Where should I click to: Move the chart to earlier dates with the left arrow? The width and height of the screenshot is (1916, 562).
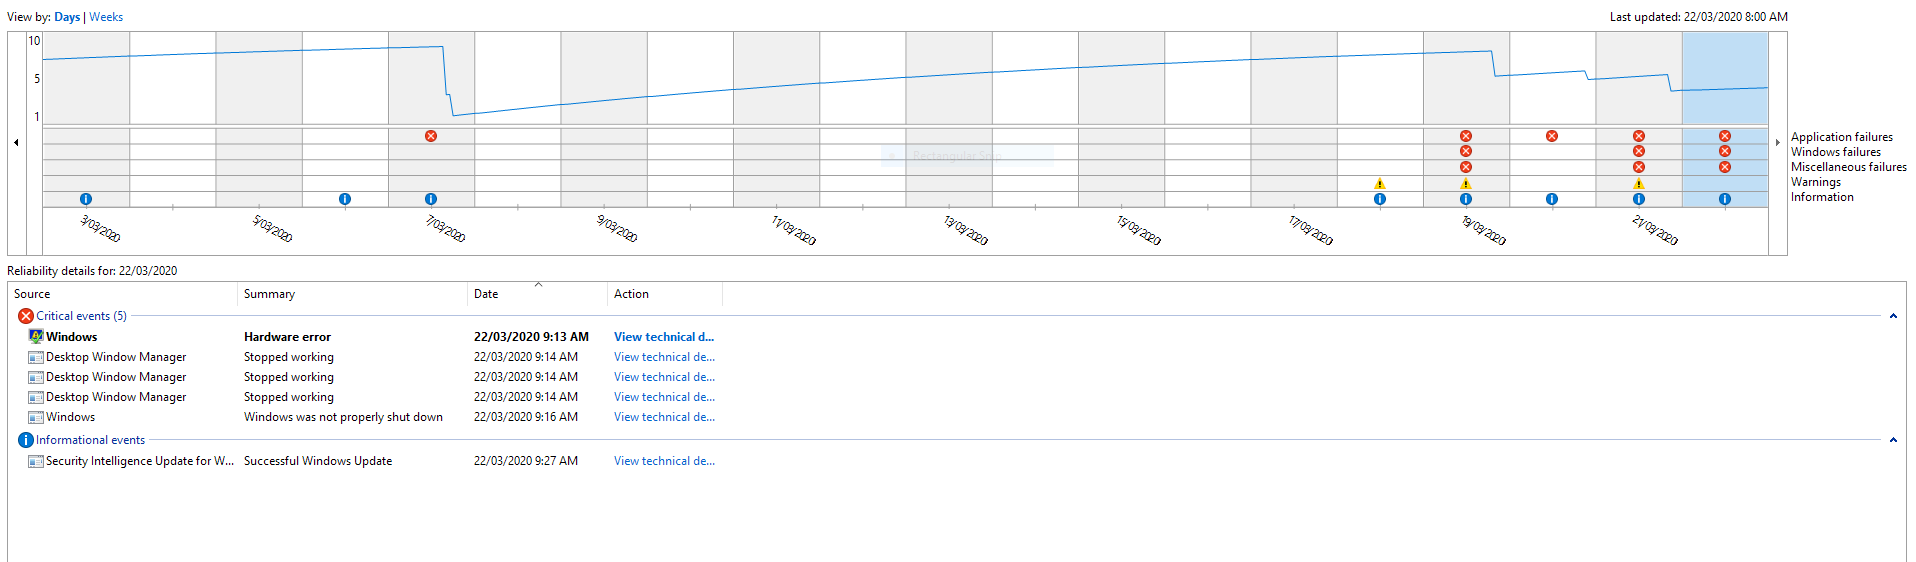click(x=16, y=143)
